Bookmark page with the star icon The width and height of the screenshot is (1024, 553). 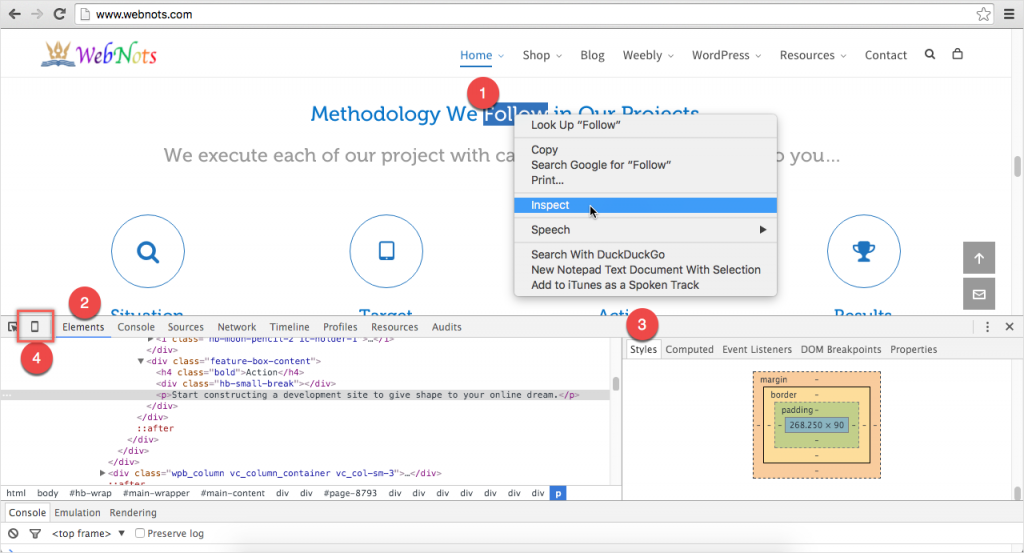coord(983,14)
